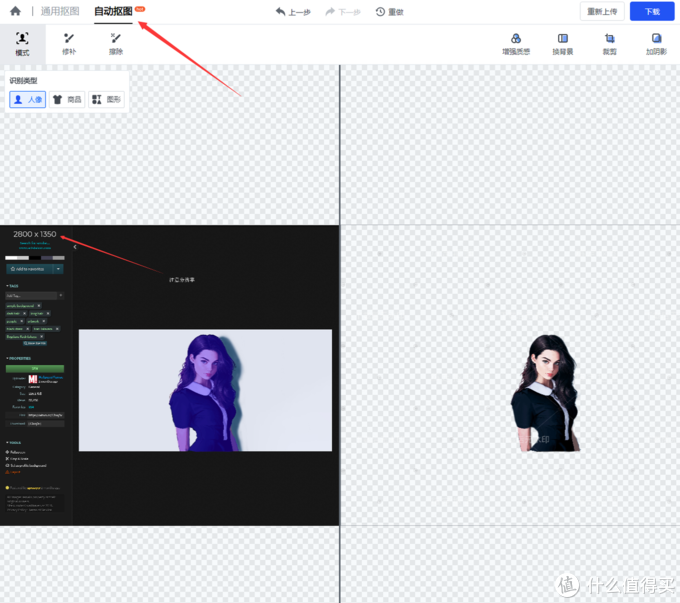Switch to the 自动抠图 tab
This screenshot has width=680, height=603.
tap(113, 12)
